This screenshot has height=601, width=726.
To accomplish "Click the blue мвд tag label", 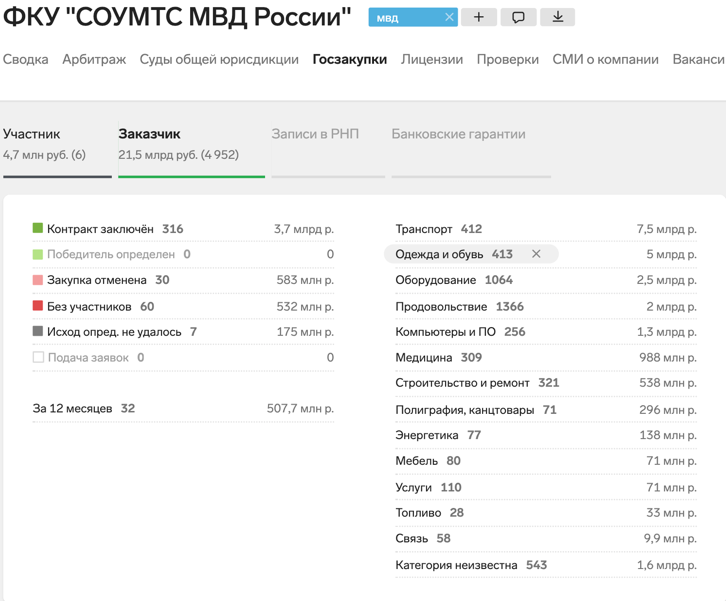I will point(388,18).
